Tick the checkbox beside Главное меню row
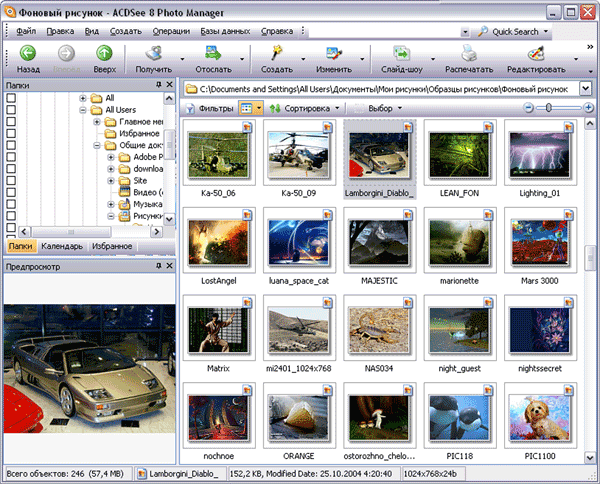 (11, 122)
